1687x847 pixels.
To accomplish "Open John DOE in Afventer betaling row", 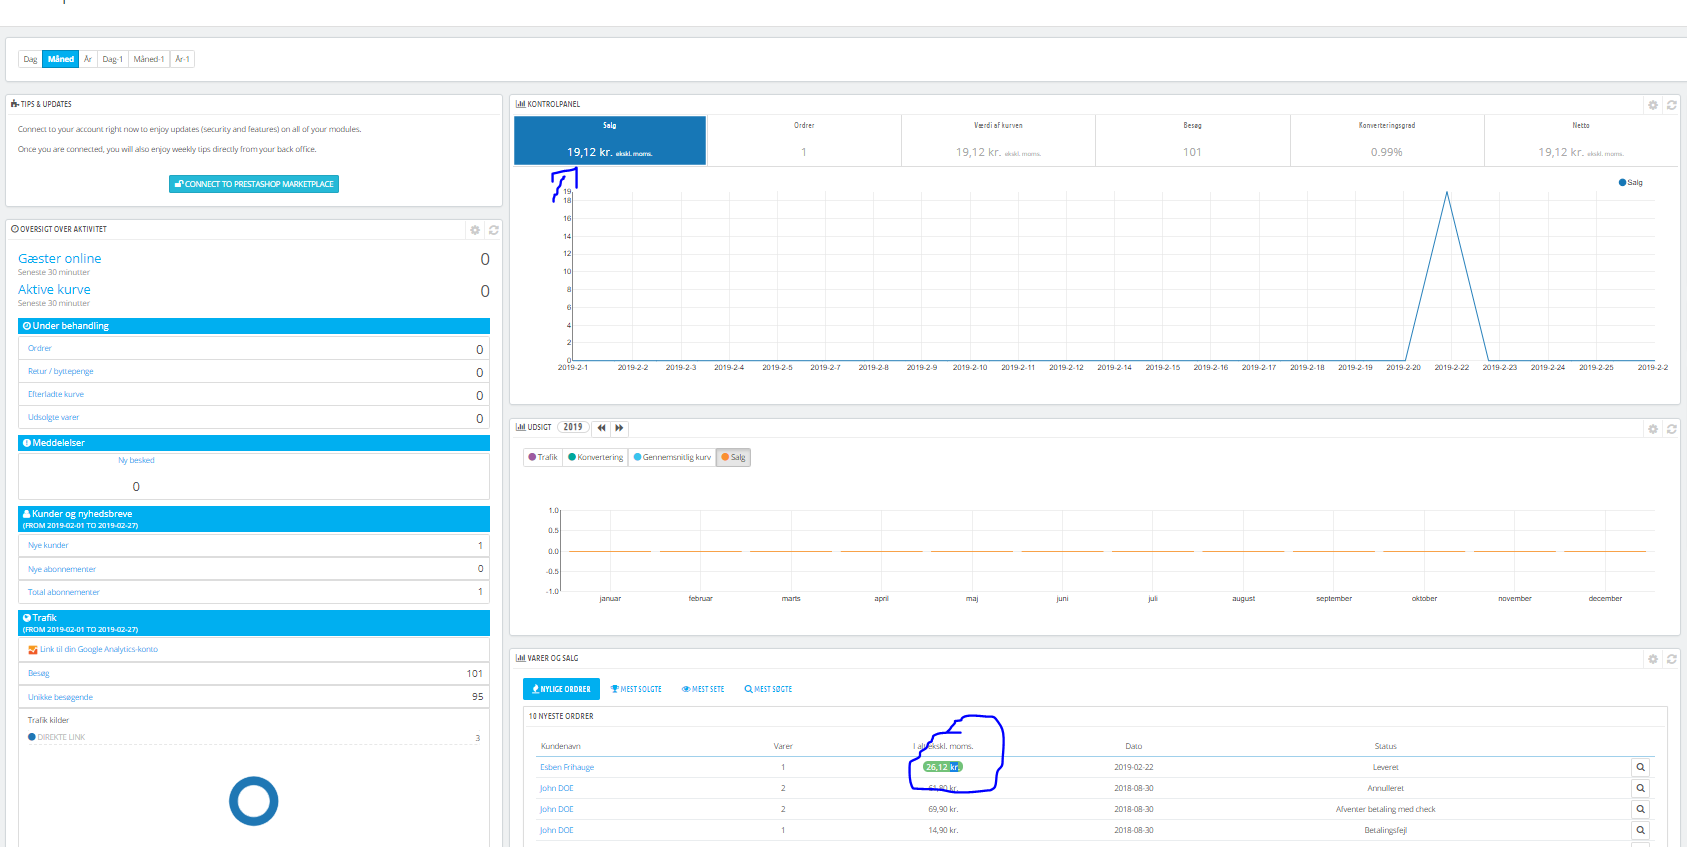I will 557,809.
